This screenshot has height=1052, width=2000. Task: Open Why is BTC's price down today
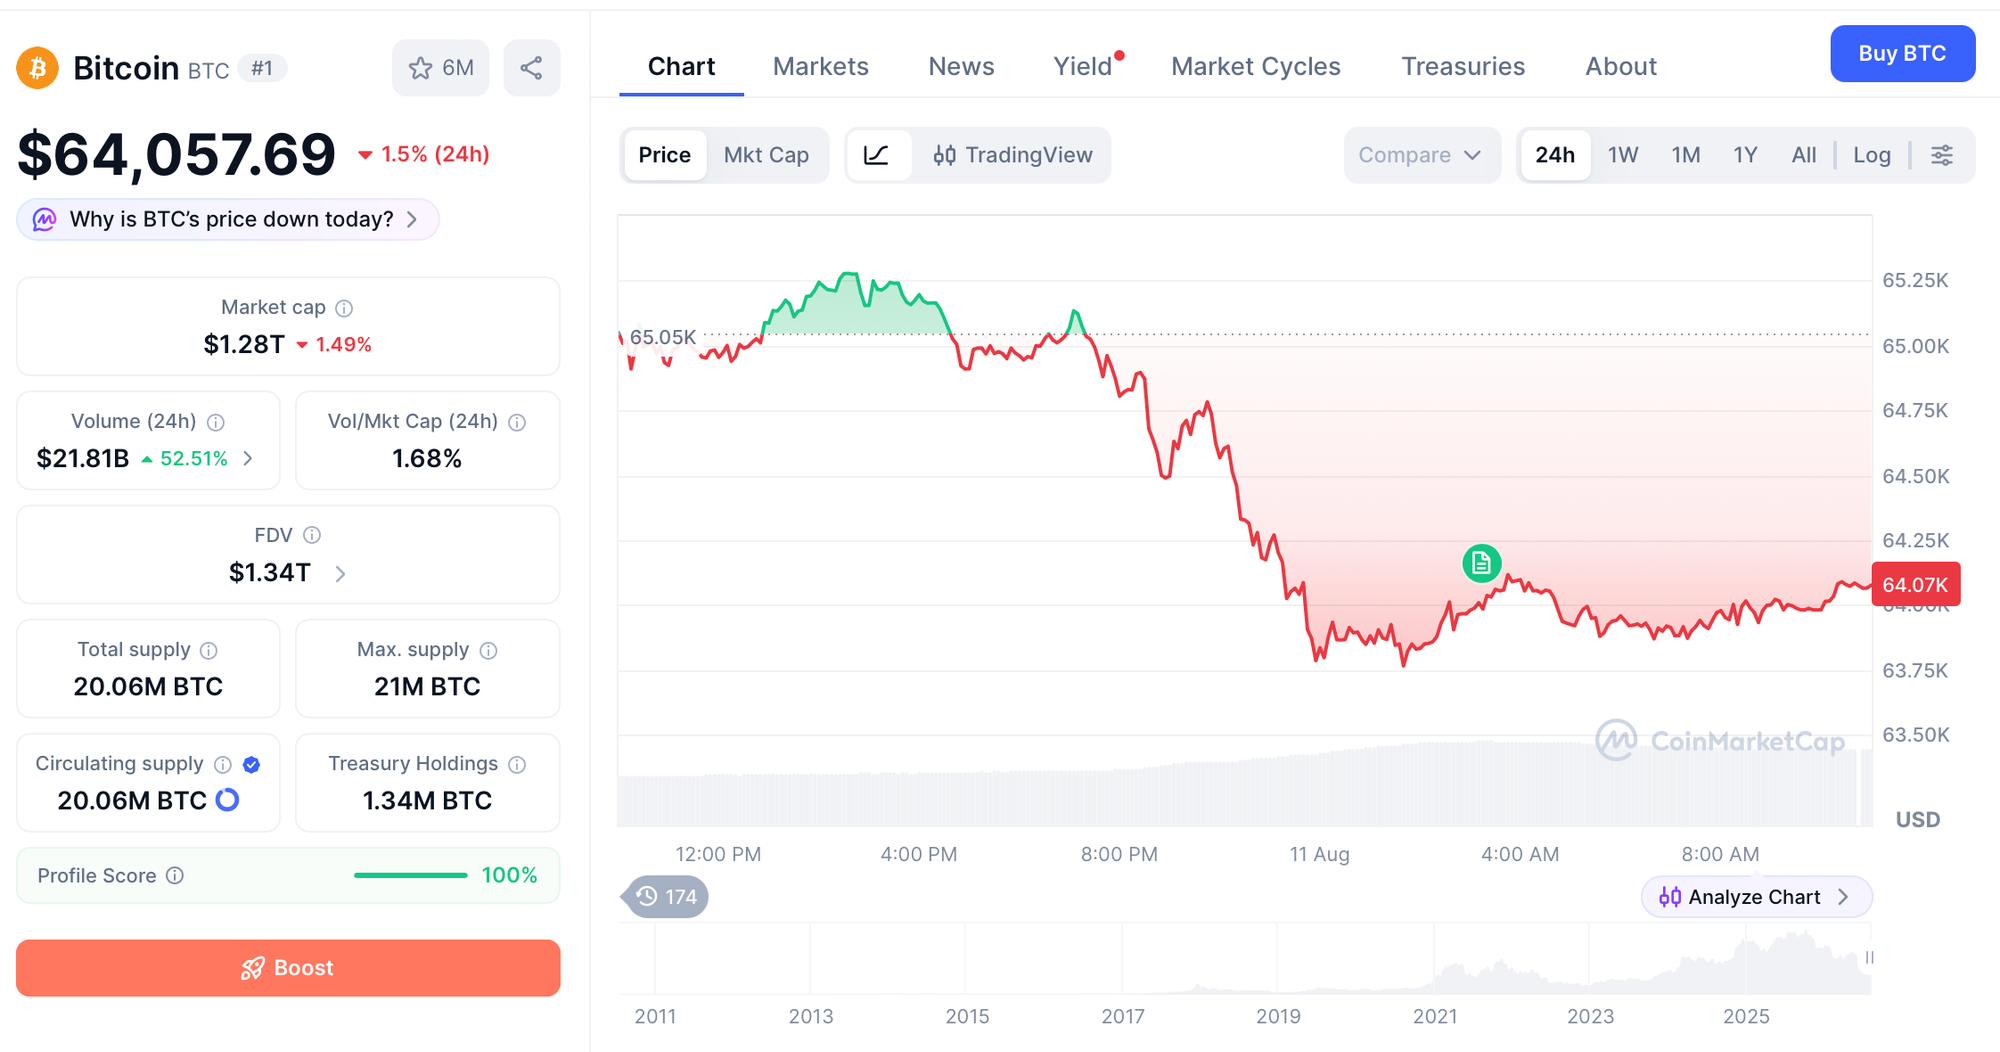[228, 220]
